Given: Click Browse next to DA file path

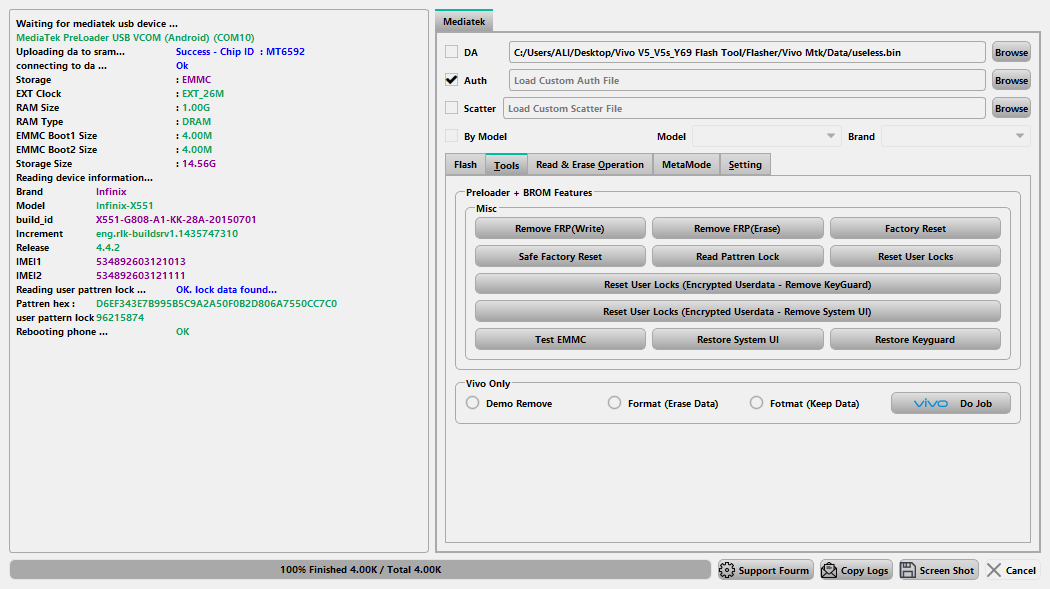Looking at the screenshot, I should [1011, 52].
